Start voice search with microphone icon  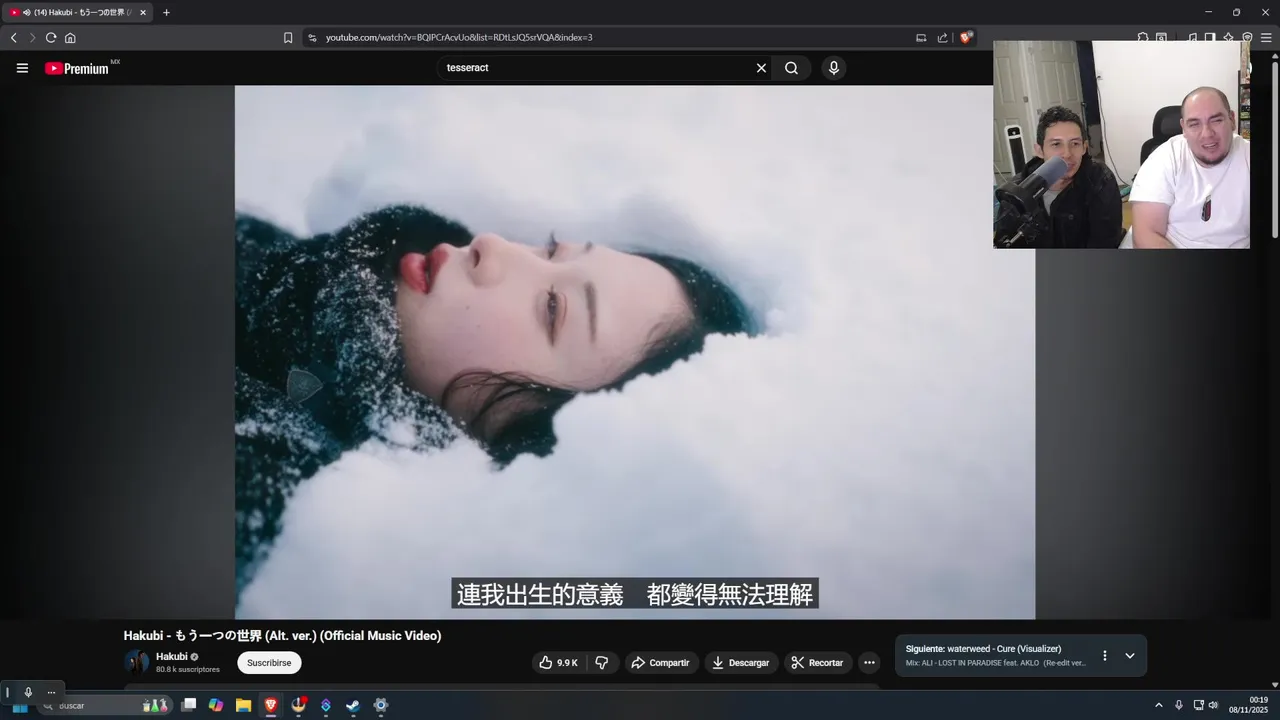[x=833, y=68]
